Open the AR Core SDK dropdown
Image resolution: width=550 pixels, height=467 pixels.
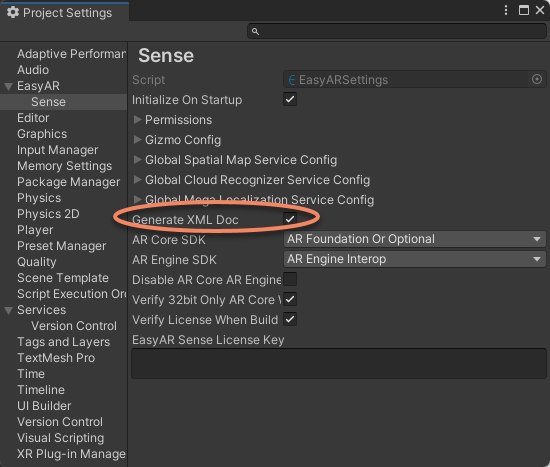pyautogui.click(x=414, y=239)
